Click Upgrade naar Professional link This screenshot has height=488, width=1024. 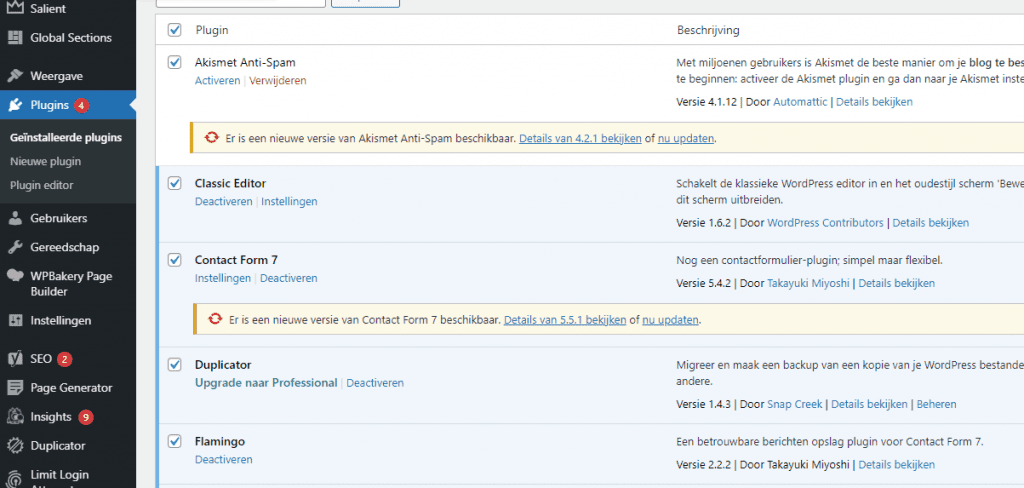pos(266,383)
